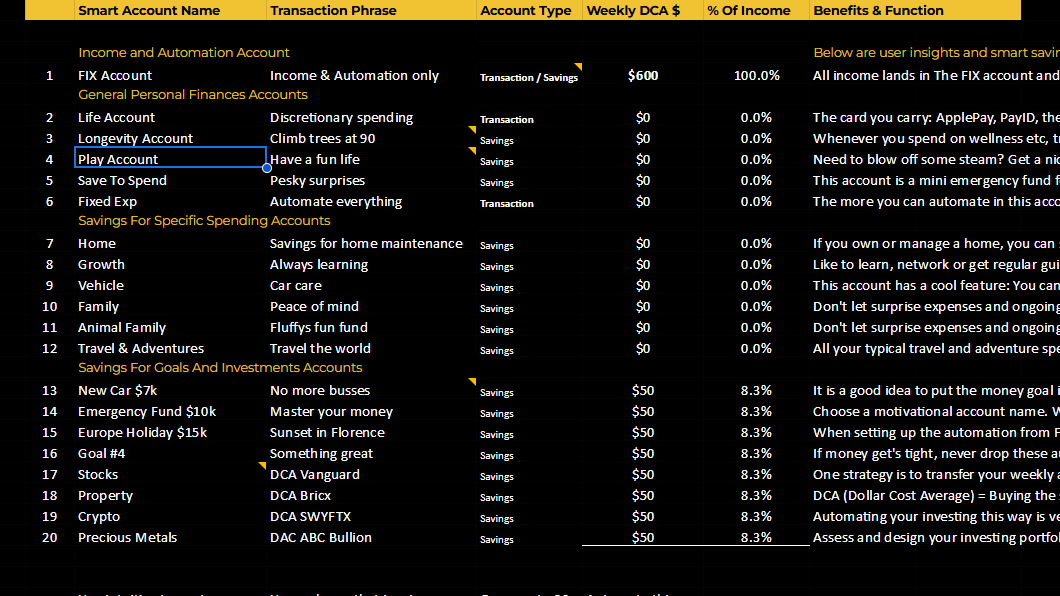Click the 'Family' account cell

170,306
